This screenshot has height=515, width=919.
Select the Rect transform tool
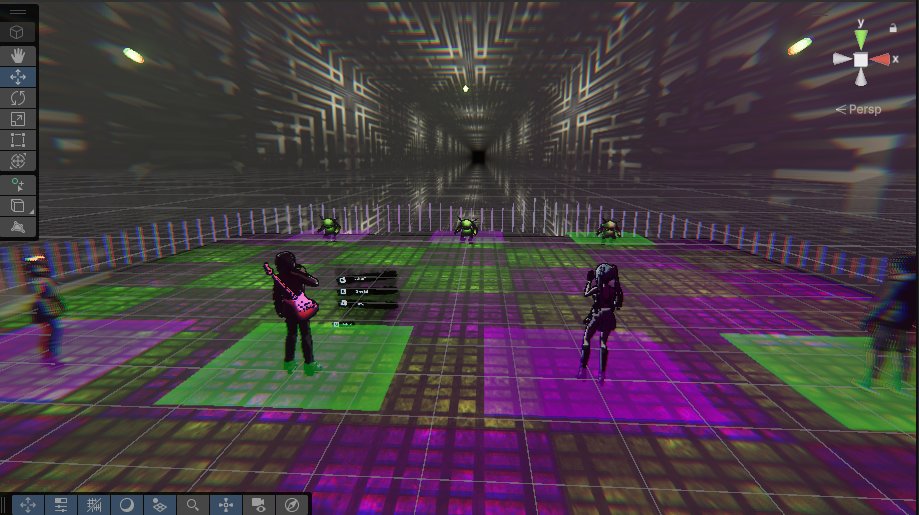click(x=18, y=140)
